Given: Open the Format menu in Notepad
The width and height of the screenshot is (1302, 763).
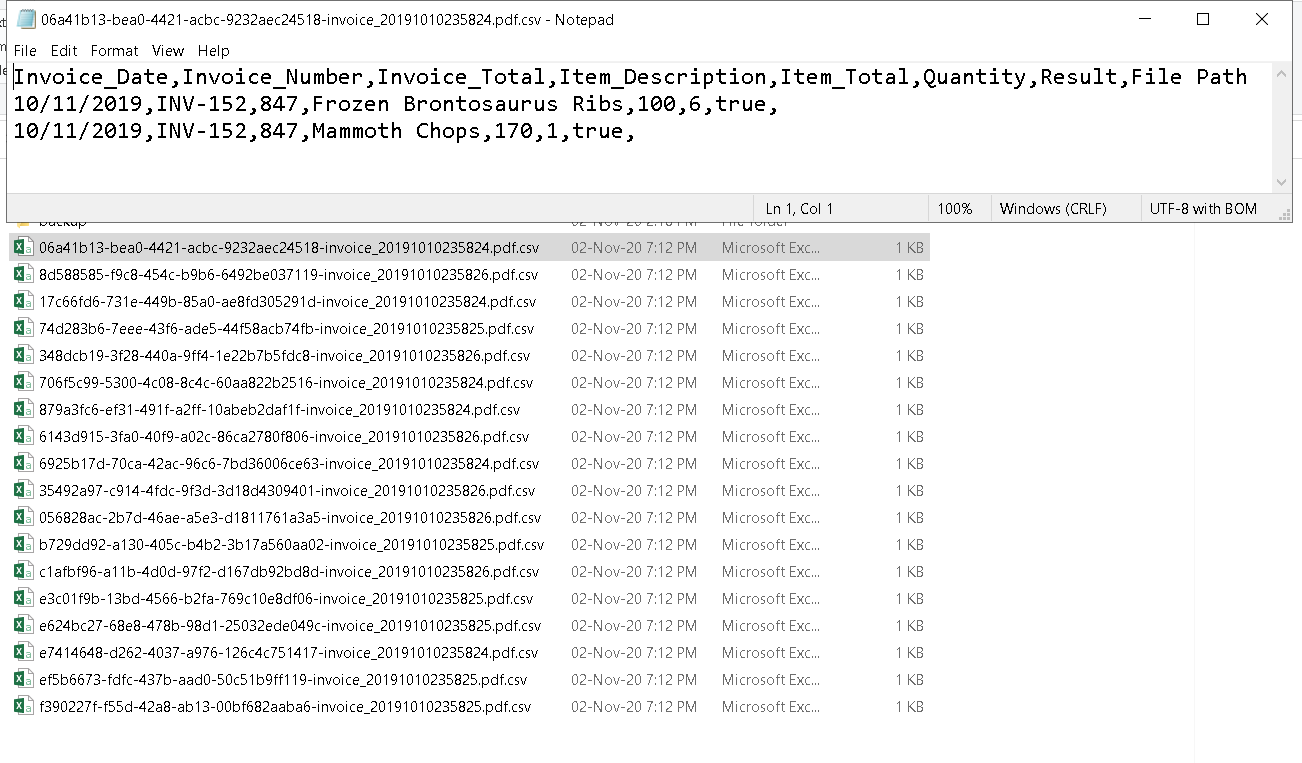Looking at the screenshot, I should pyautogui.click(x=114, y=51).
